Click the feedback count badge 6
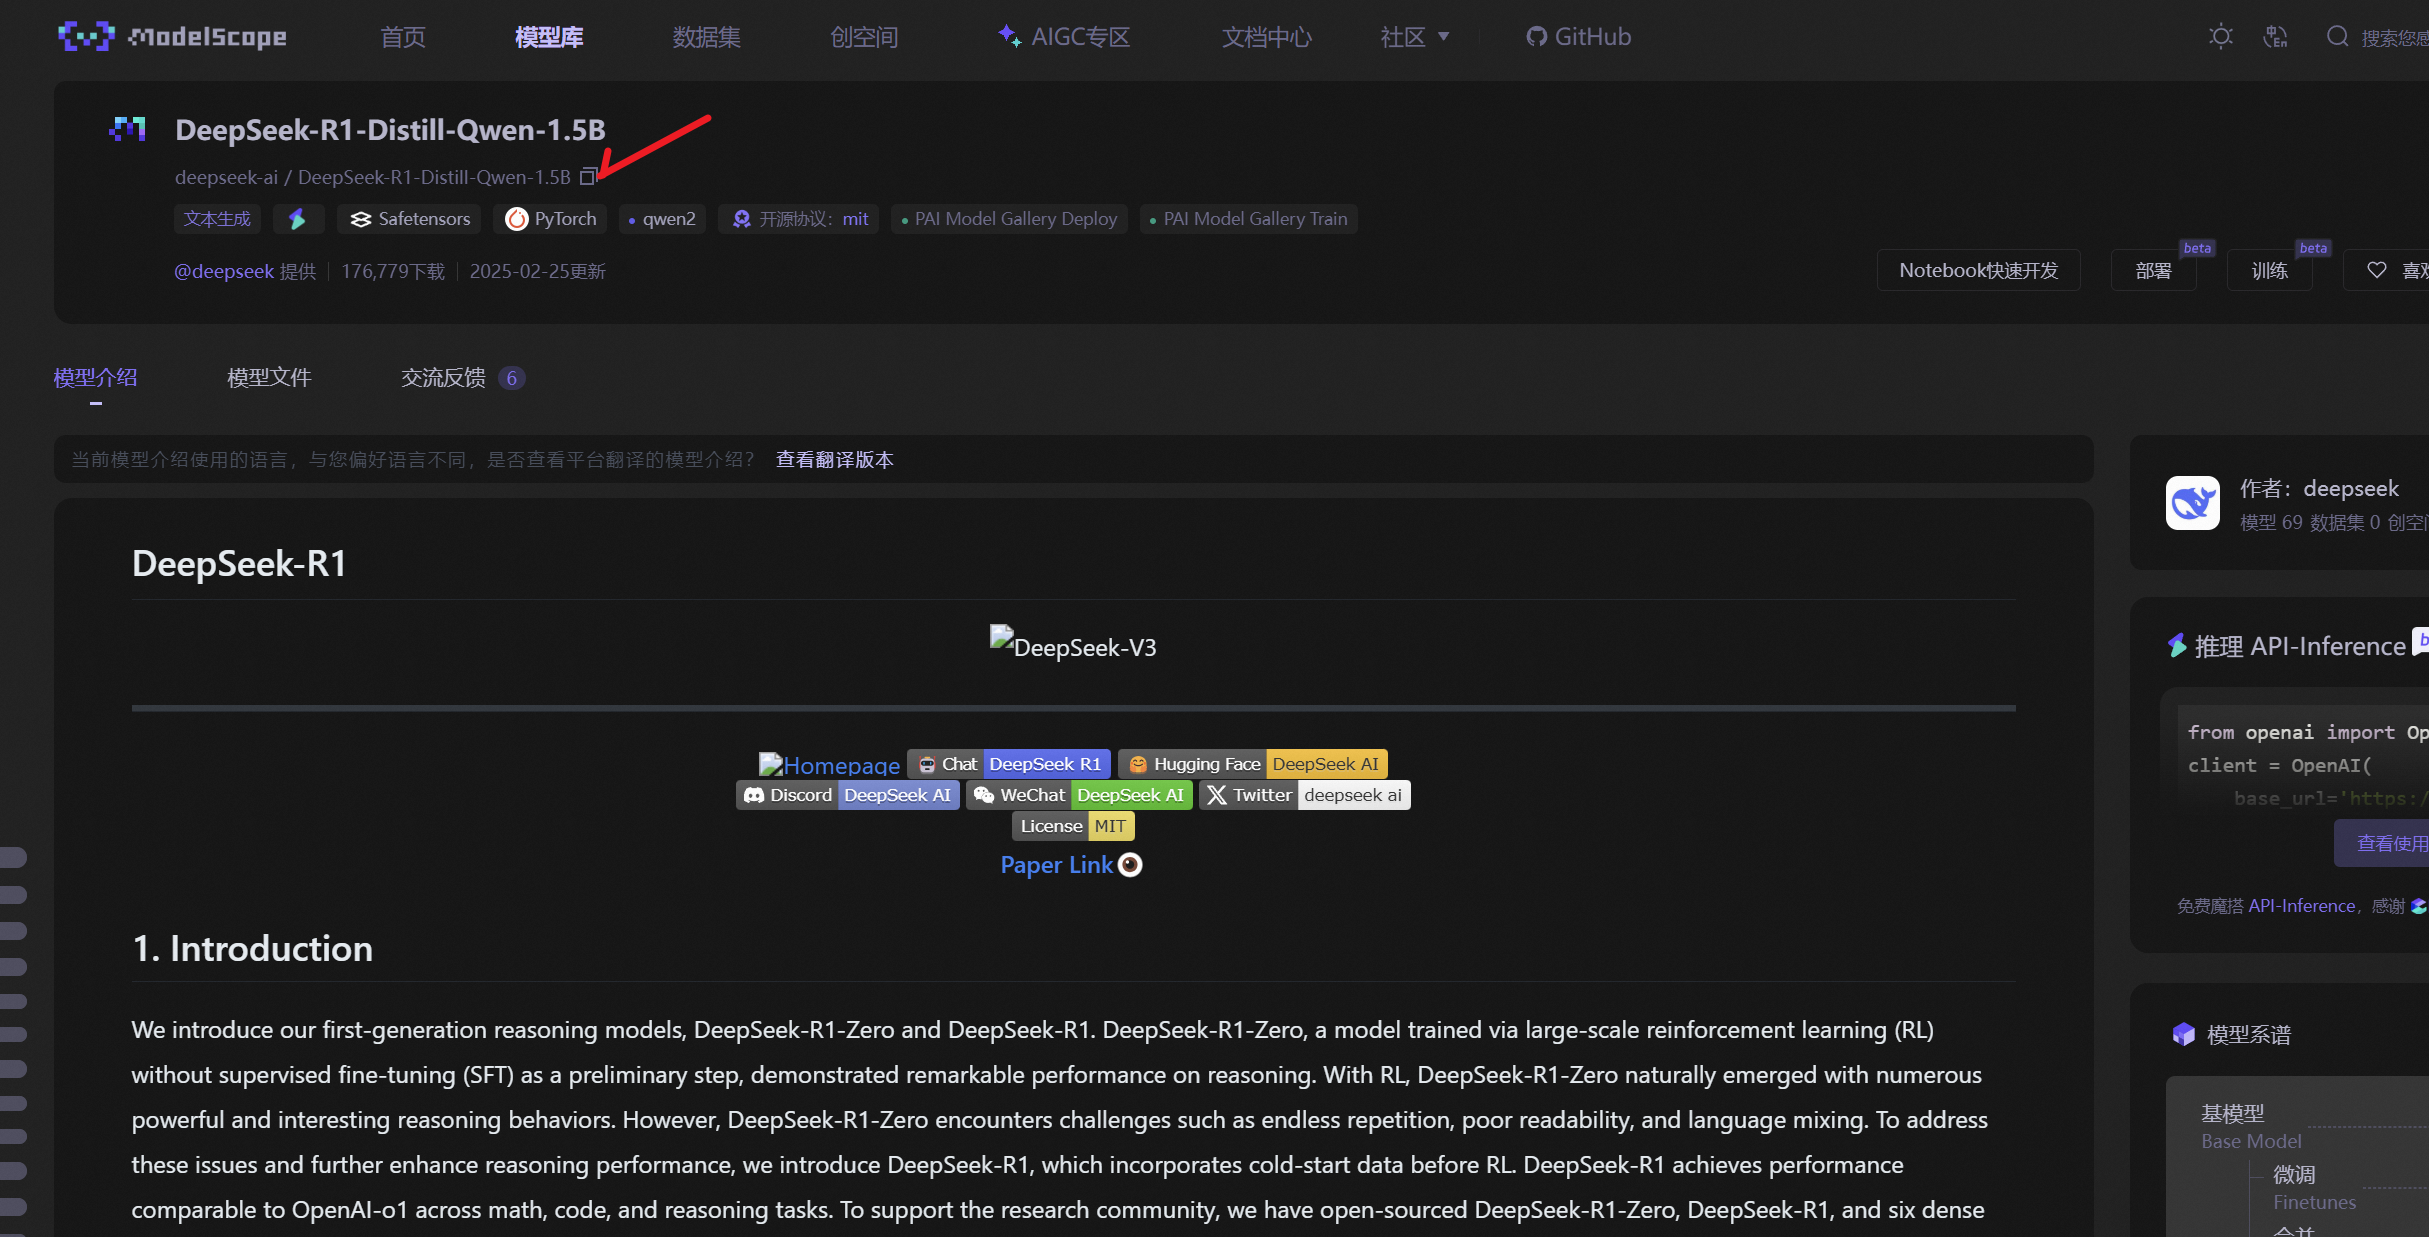This screenshot has width=2429, height=1237. coord(512,378)
